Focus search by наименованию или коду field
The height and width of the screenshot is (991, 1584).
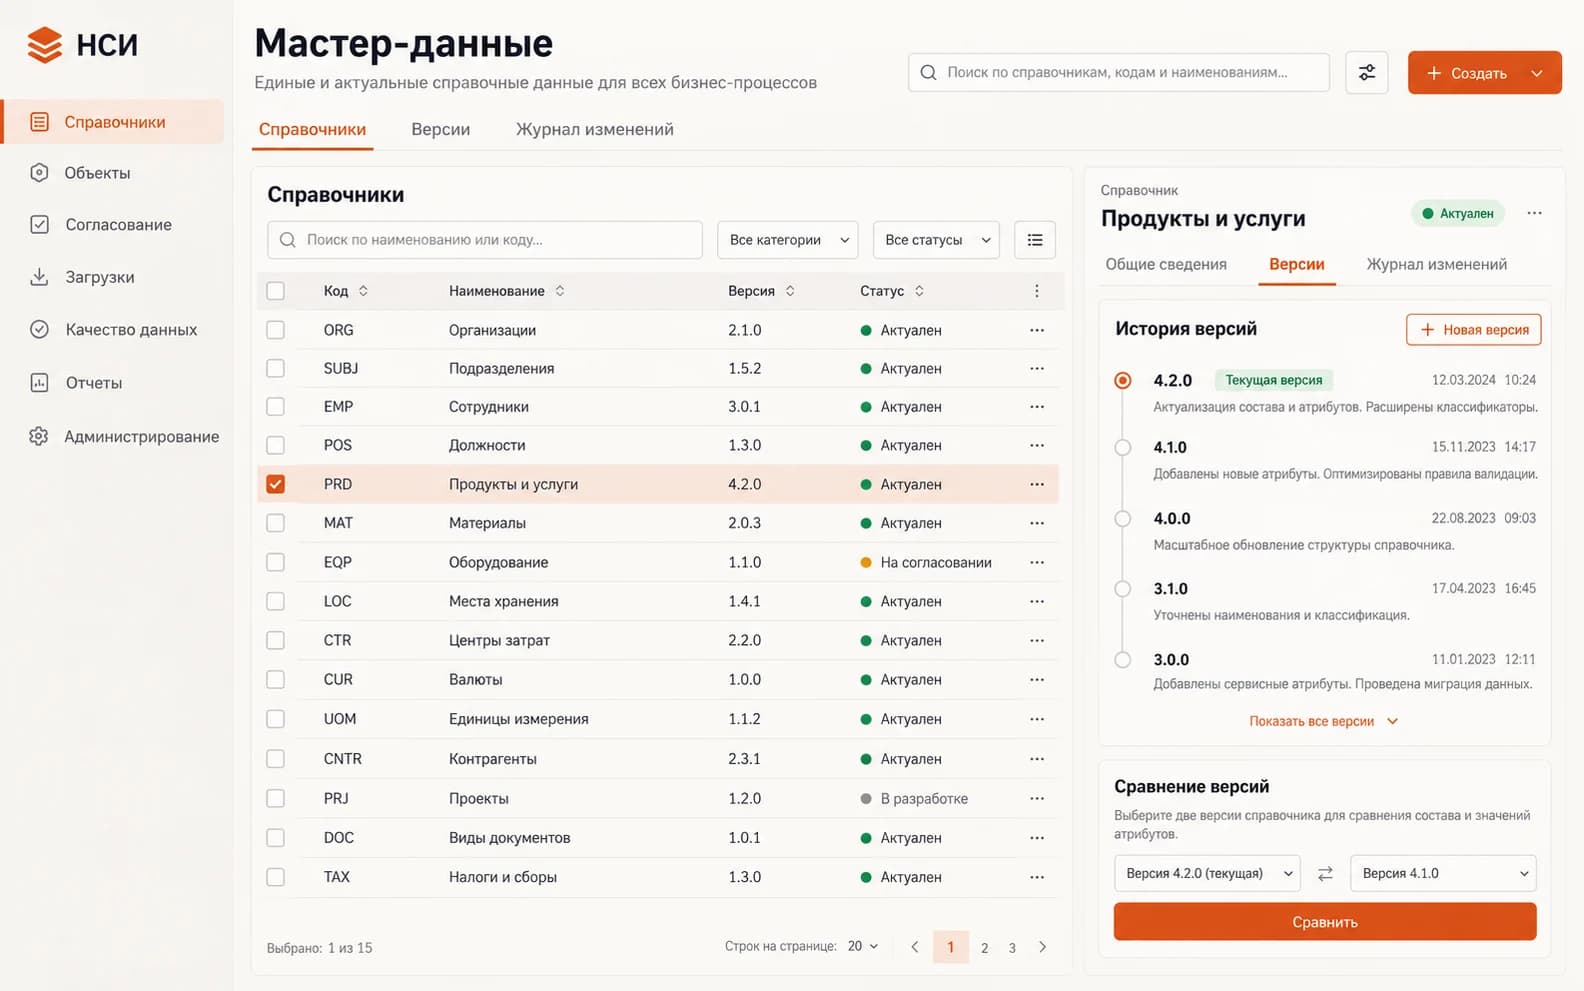(x=485, y=240)
